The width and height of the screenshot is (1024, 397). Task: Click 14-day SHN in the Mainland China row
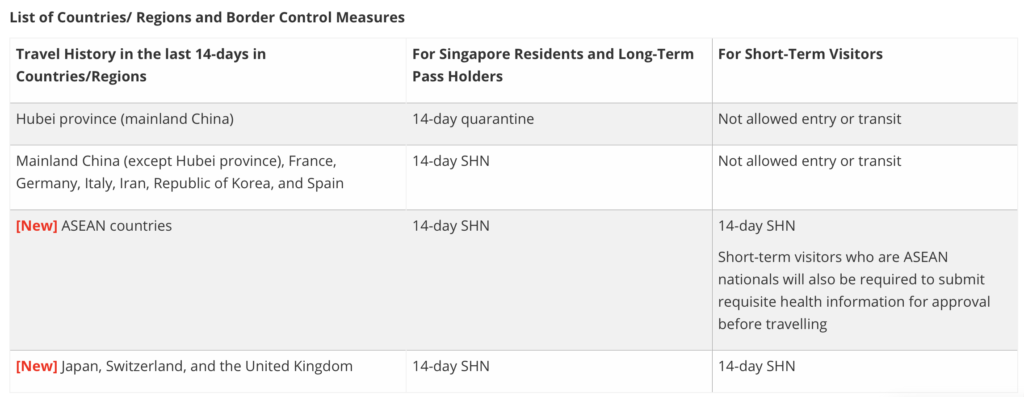point(451,161)
